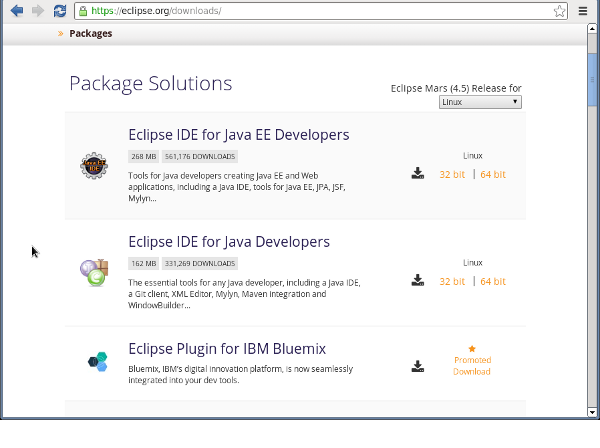The image size is (600, 448).
Task: Select the Packages navigation item
Action: pos(91,34)
